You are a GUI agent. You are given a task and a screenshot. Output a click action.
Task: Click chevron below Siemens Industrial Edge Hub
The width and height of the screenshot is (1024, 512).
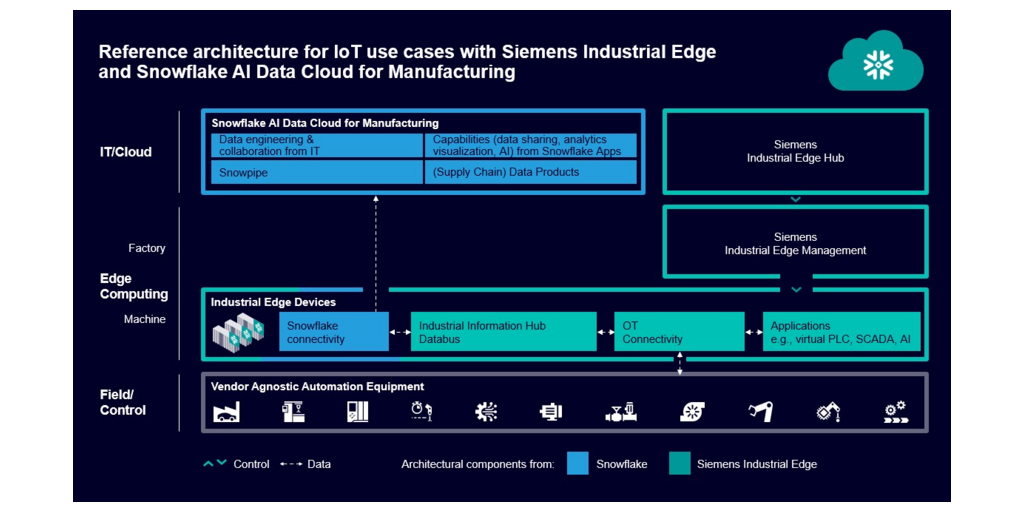(x=795, y=199)
